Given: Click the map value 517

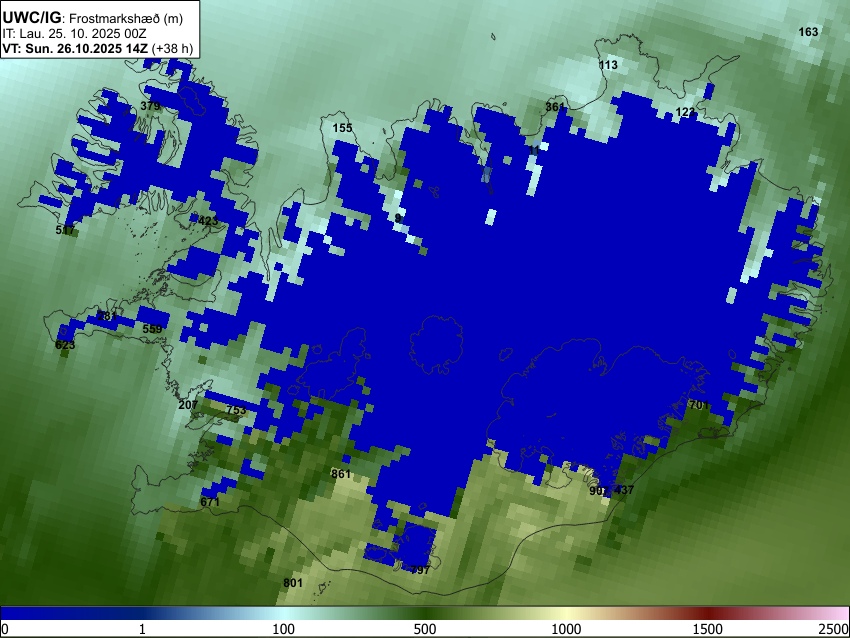Looking at the screenshot, I should tap(66, 230).
